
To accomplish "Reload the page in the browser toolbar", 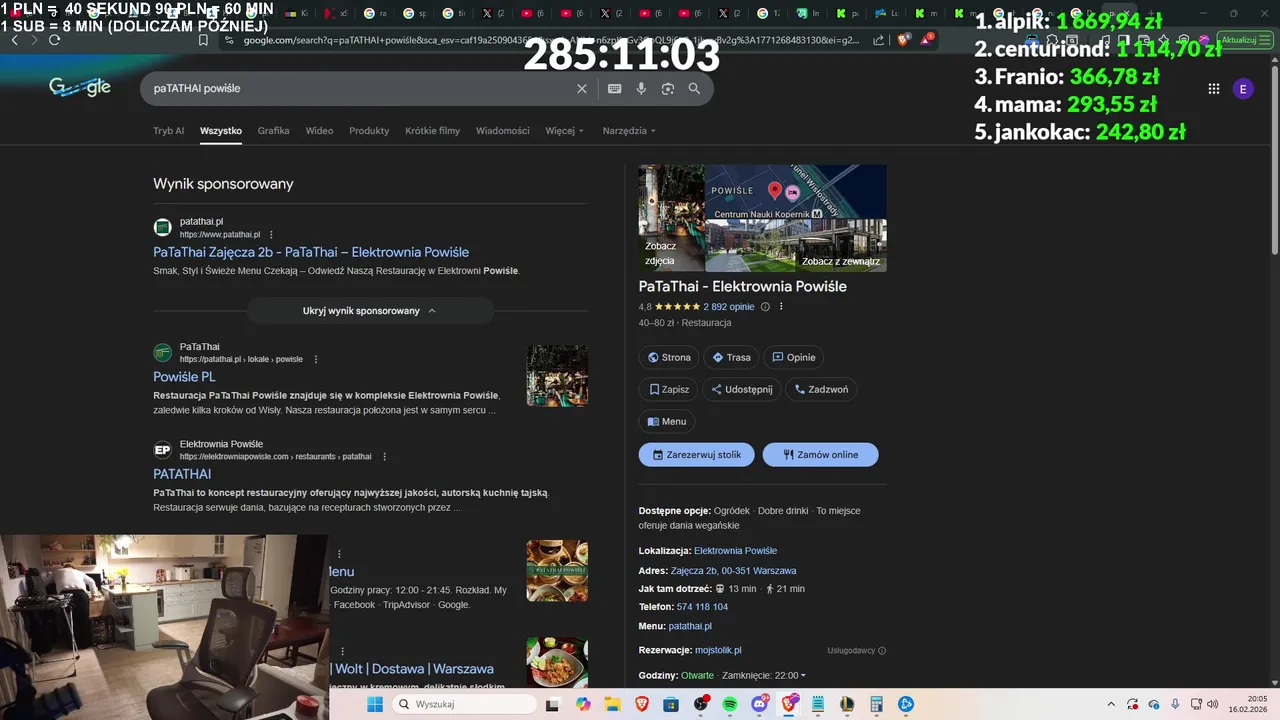I will coord(54,40).
